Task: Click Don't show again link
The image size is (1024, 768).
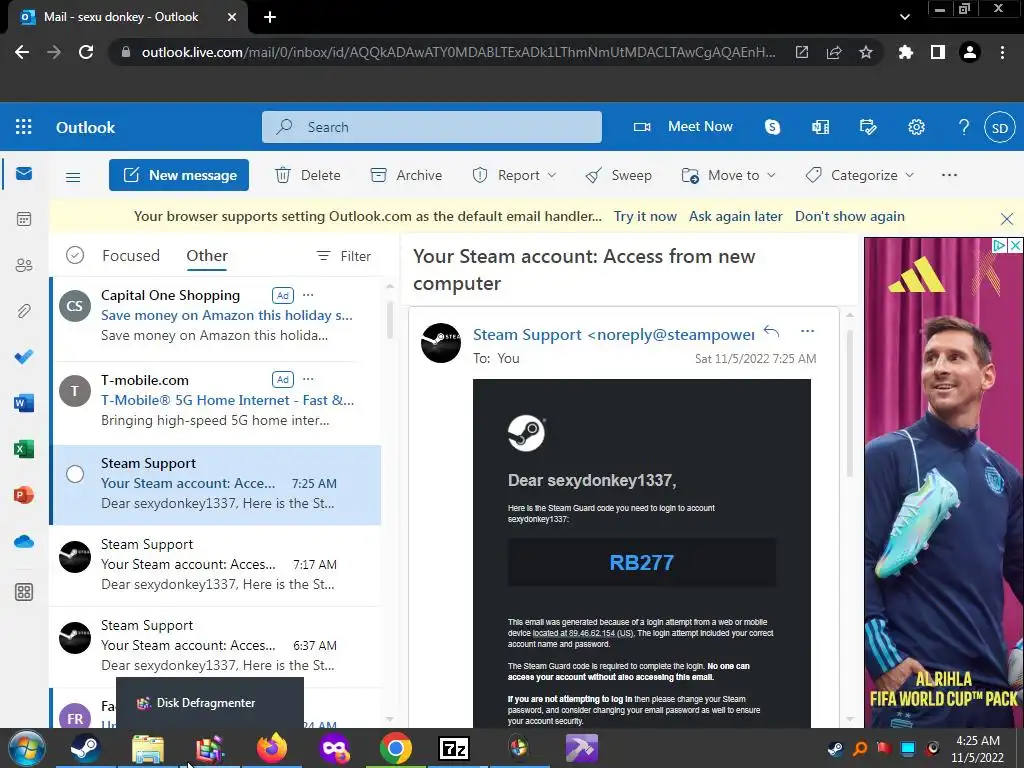Action: 850,216
